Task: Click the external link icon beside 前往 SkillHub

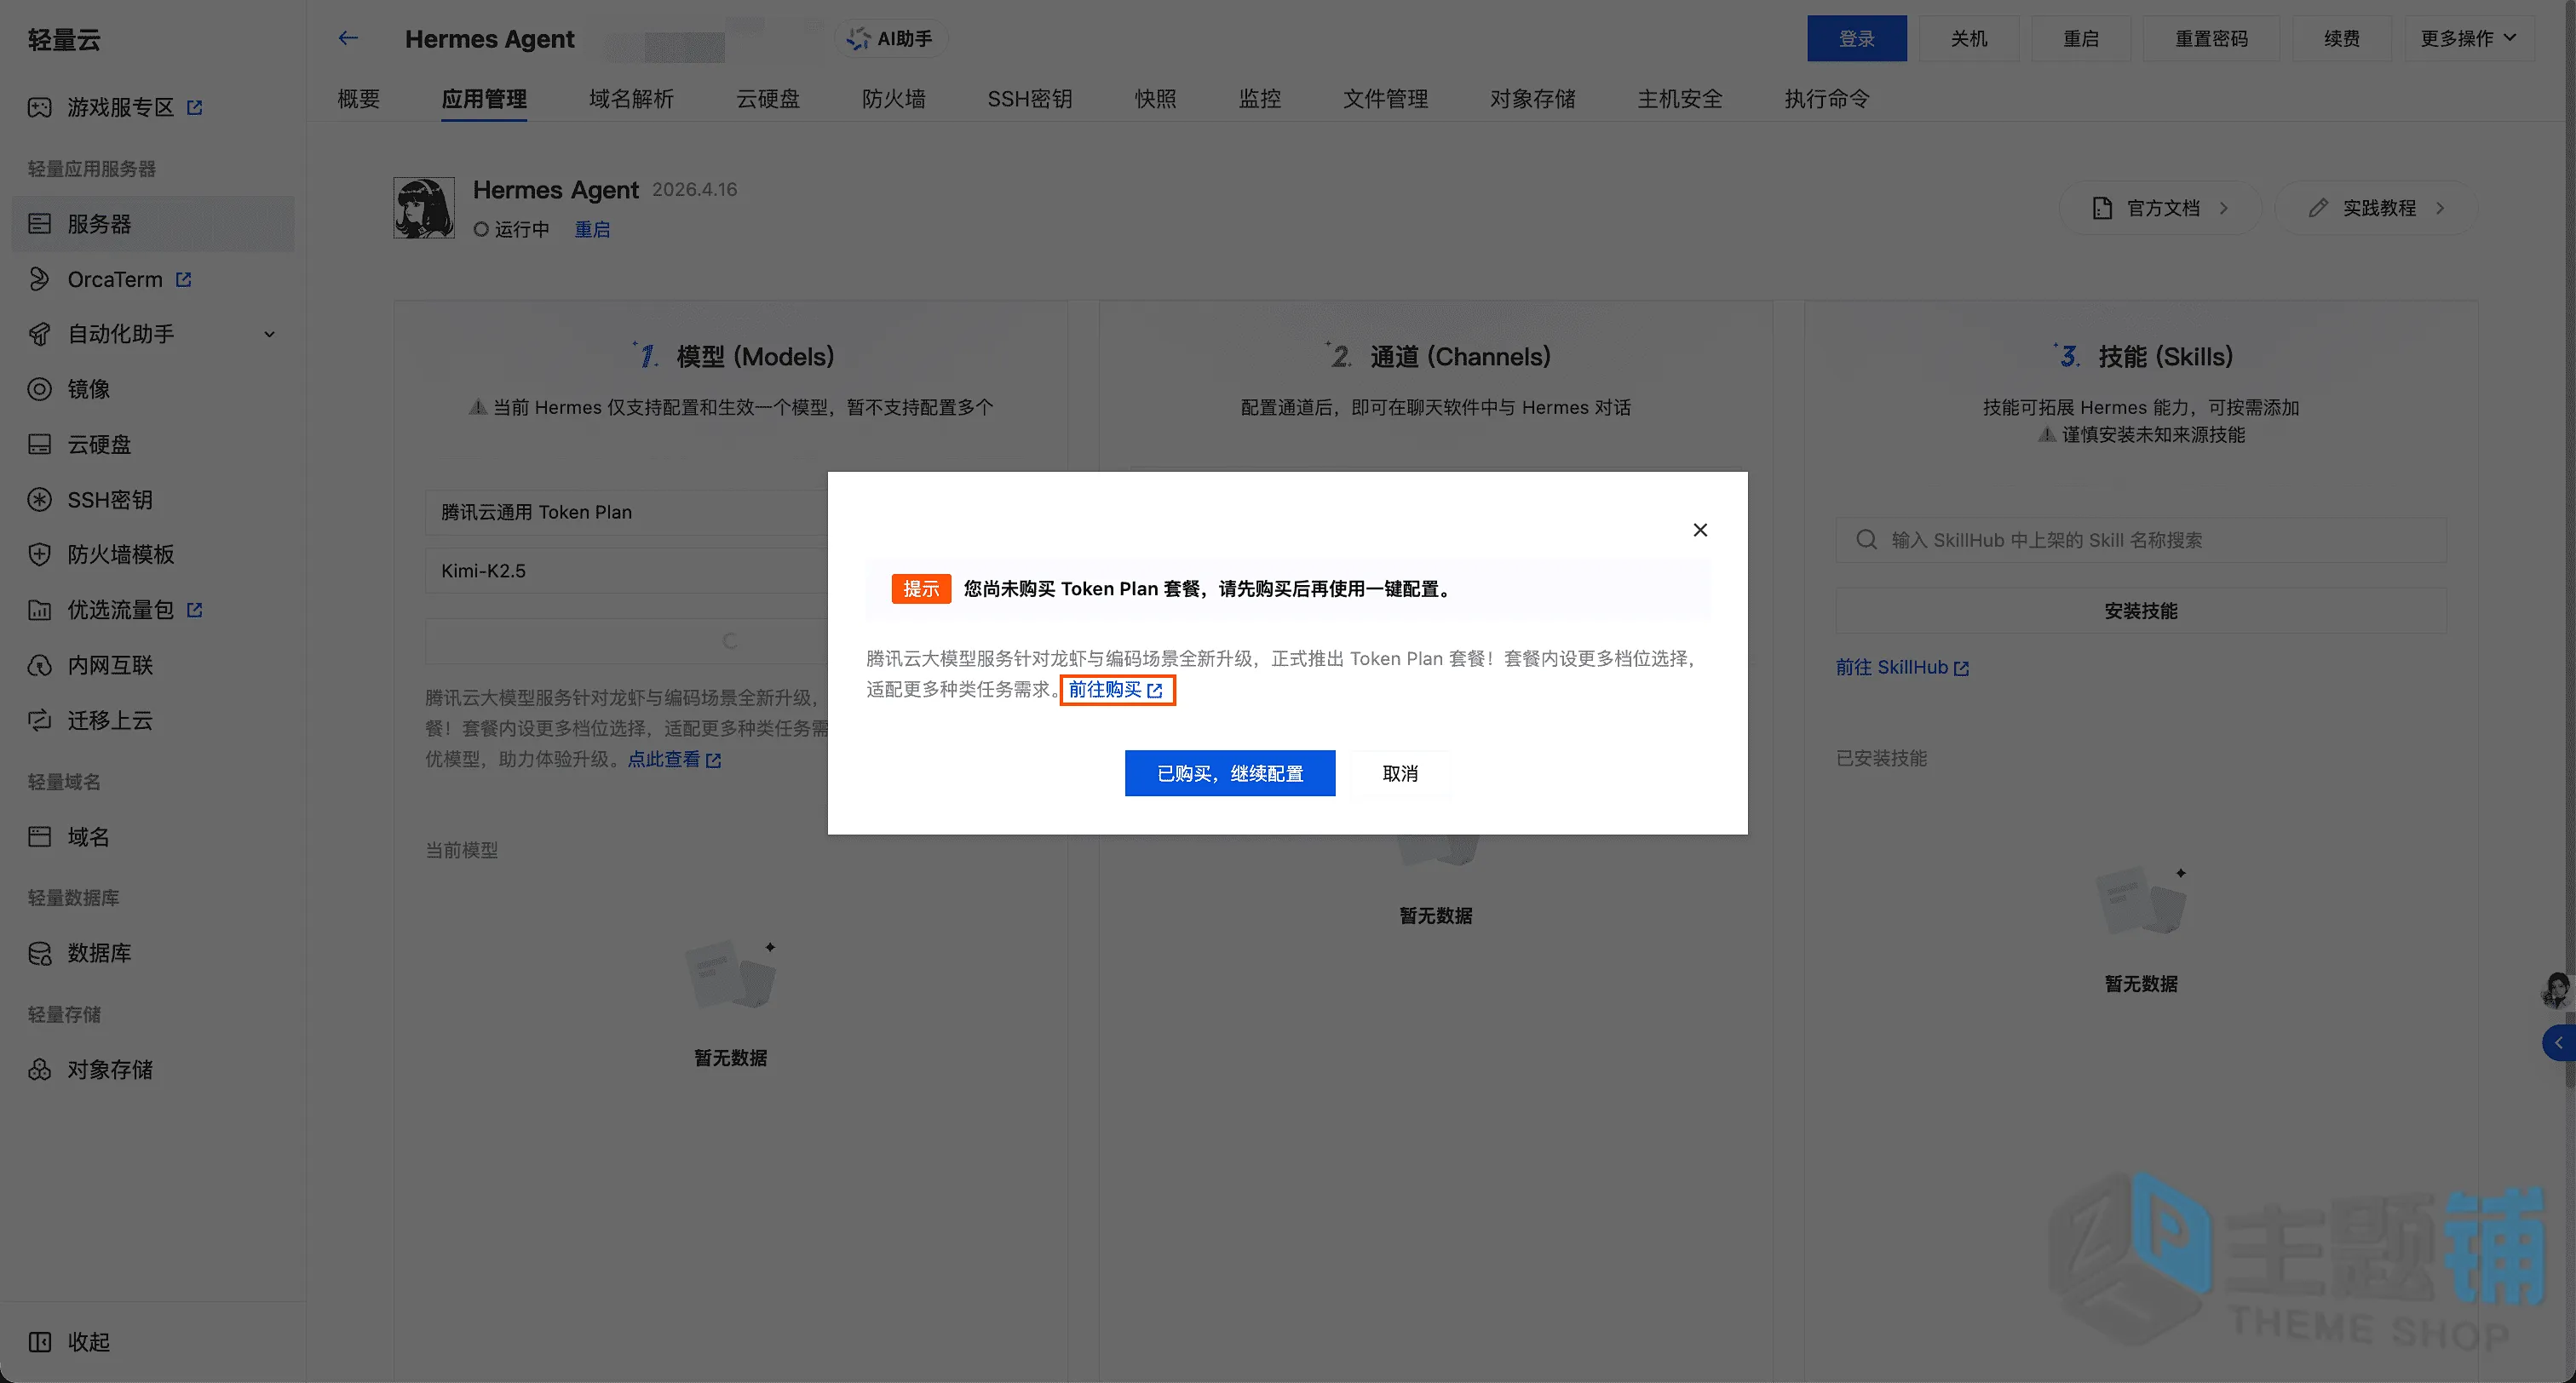Action: (1961, 668)
